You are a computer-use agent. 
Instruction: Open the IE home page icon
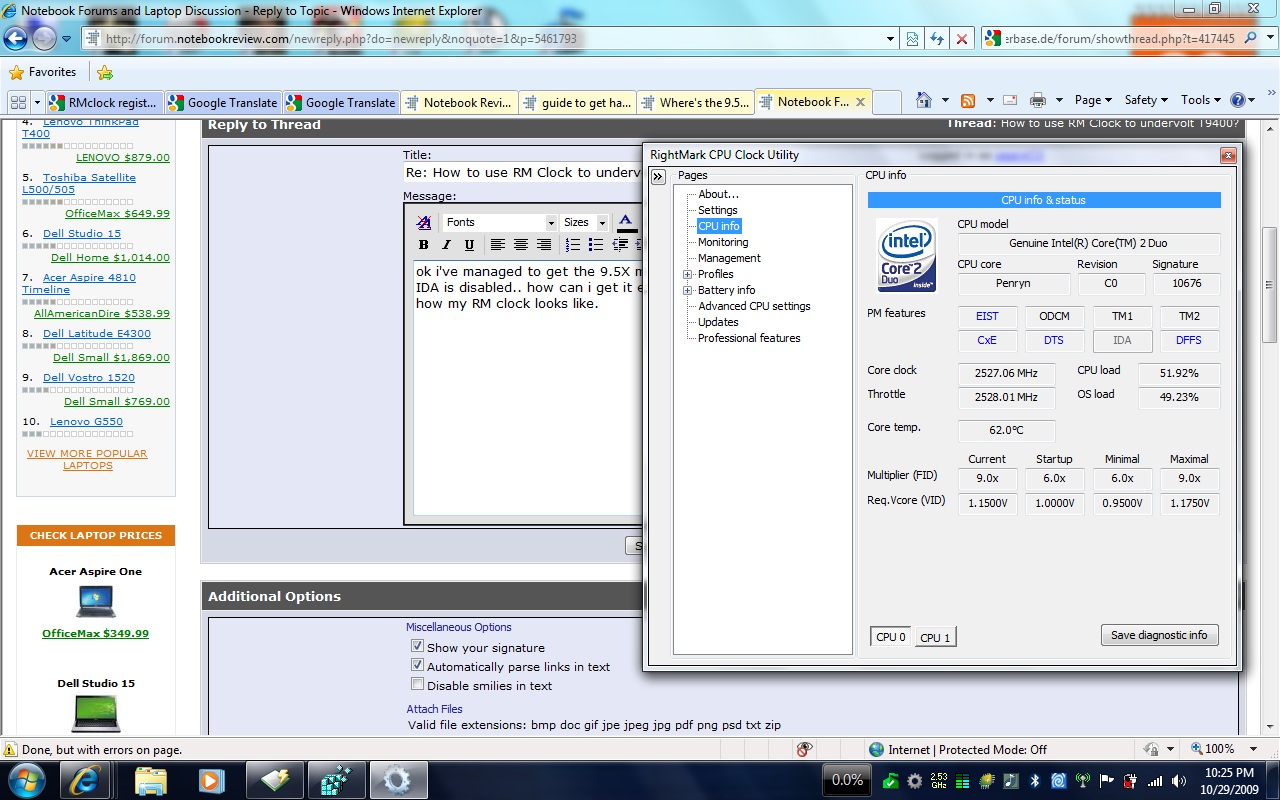coord(923,100)
